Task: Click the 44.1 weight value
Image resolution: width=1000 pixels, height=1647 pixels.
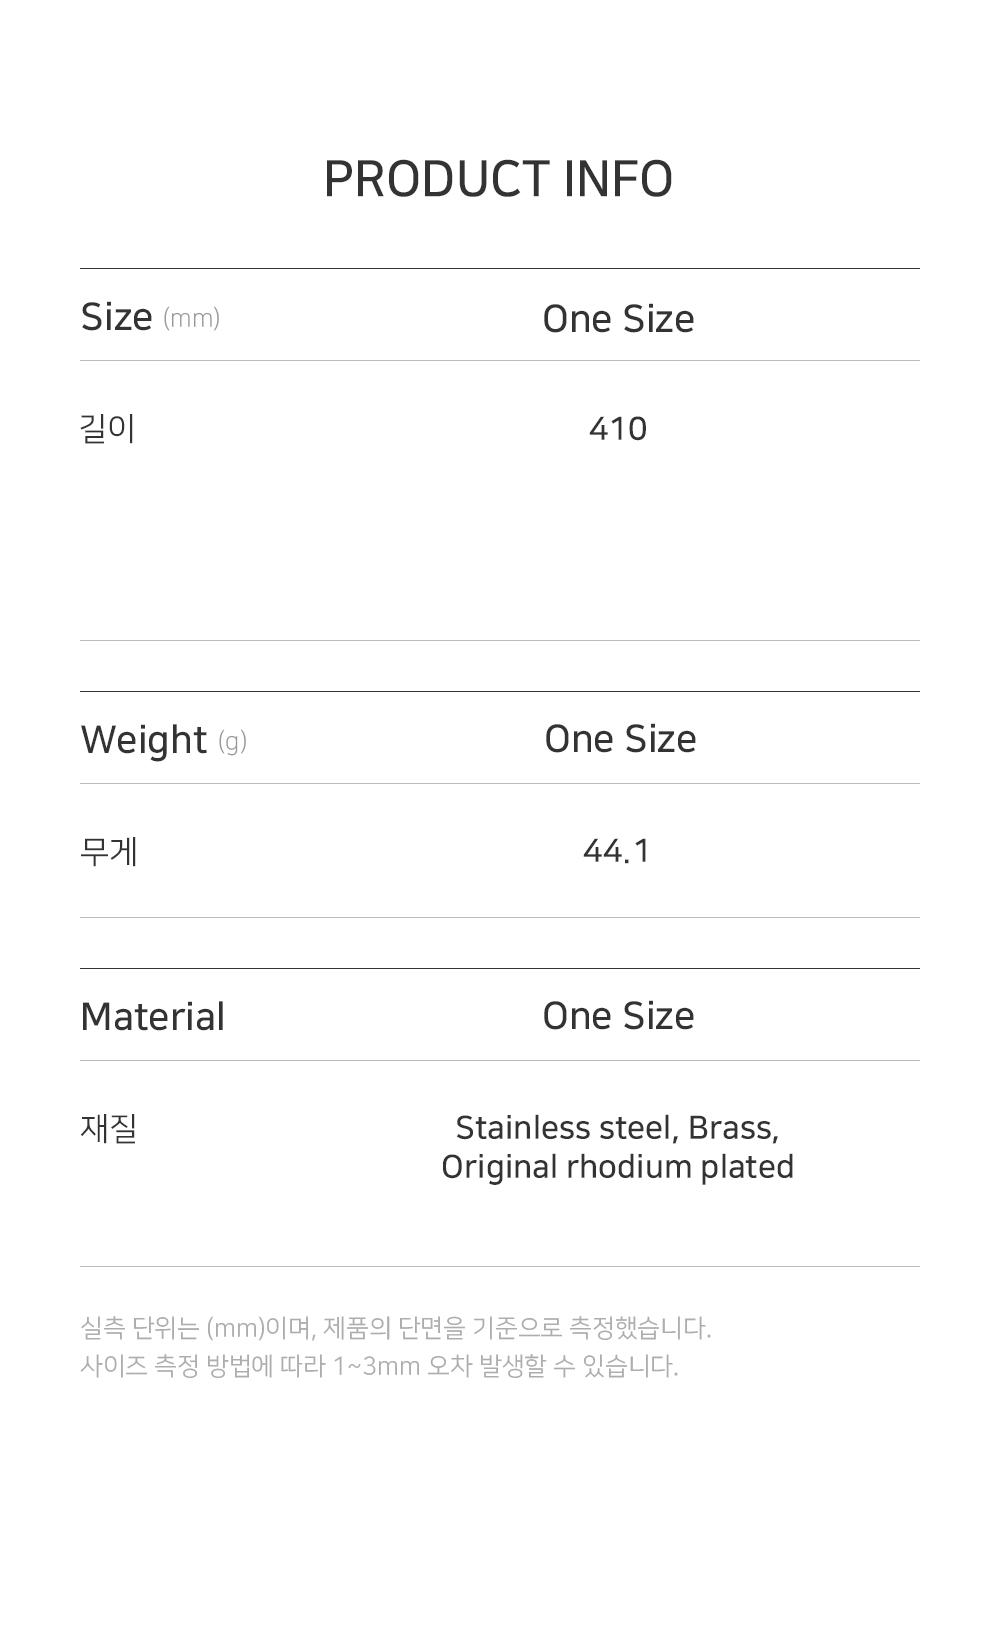Action: coord(617,851)
